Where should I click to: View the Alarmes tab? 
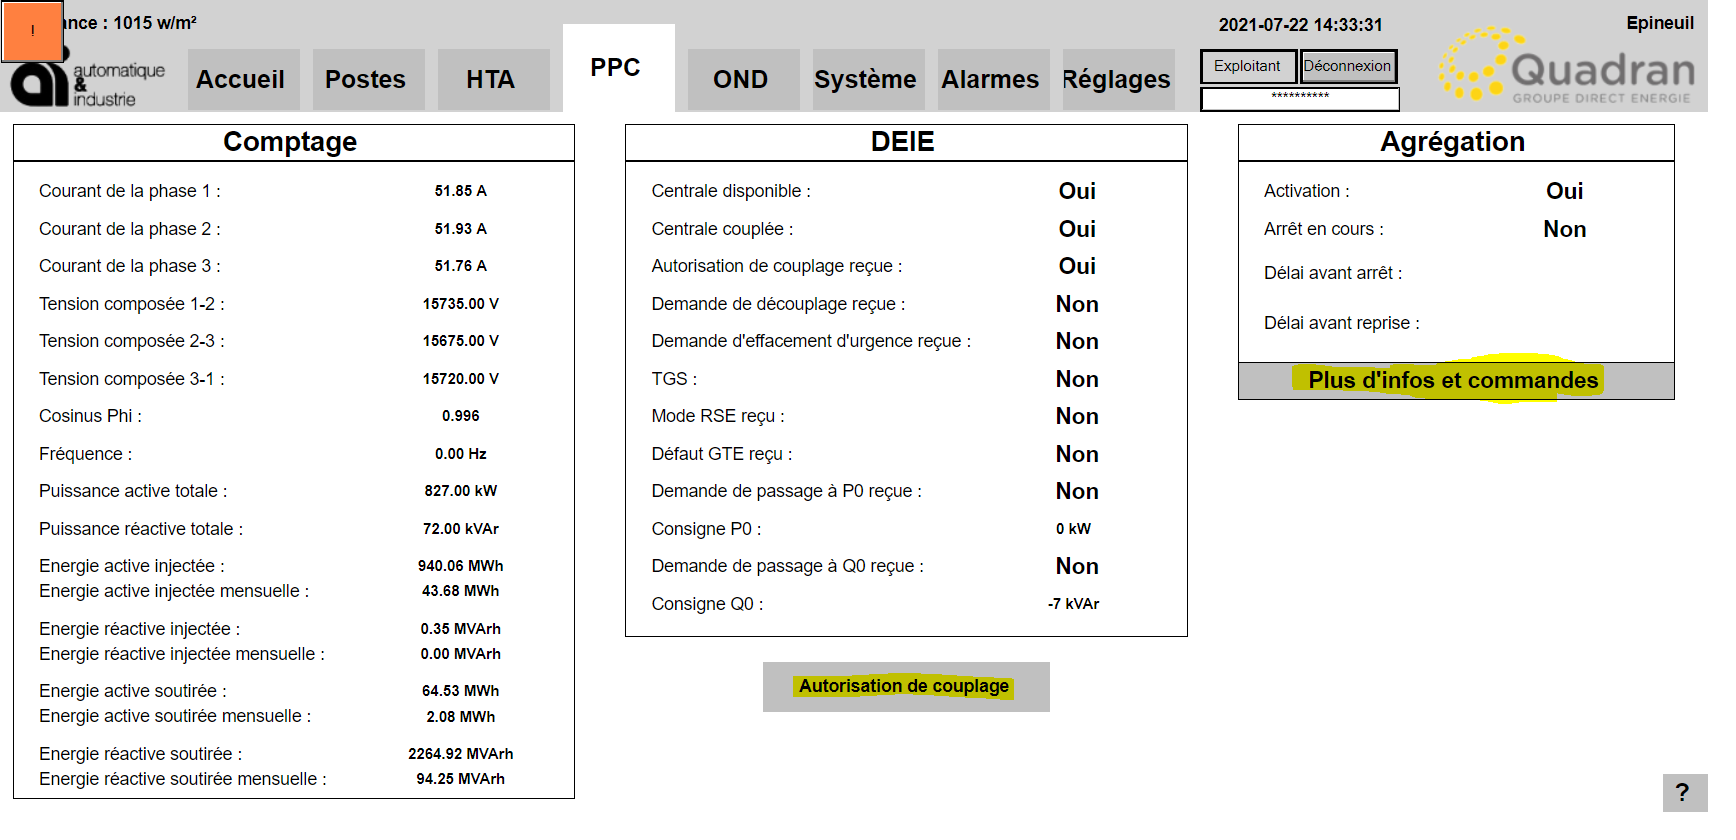pyautogui.click(x=991, y=80)
